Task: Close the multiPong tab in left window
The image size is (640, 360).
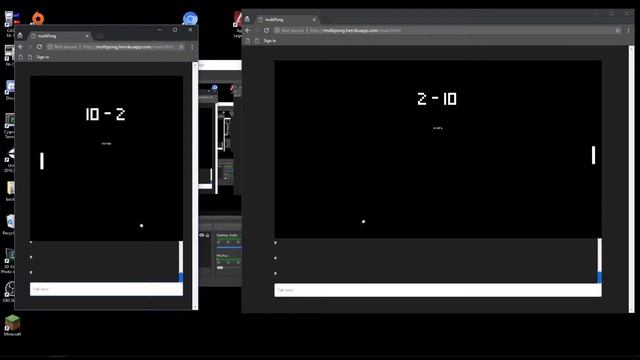Action: tap(87, 36)
